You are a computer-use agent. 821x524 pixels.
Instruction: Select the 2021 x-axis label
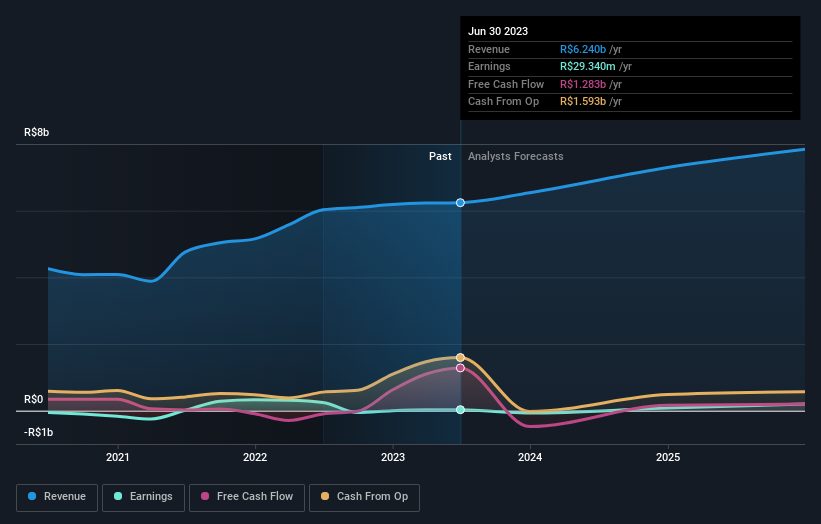(x=118, y=457)
